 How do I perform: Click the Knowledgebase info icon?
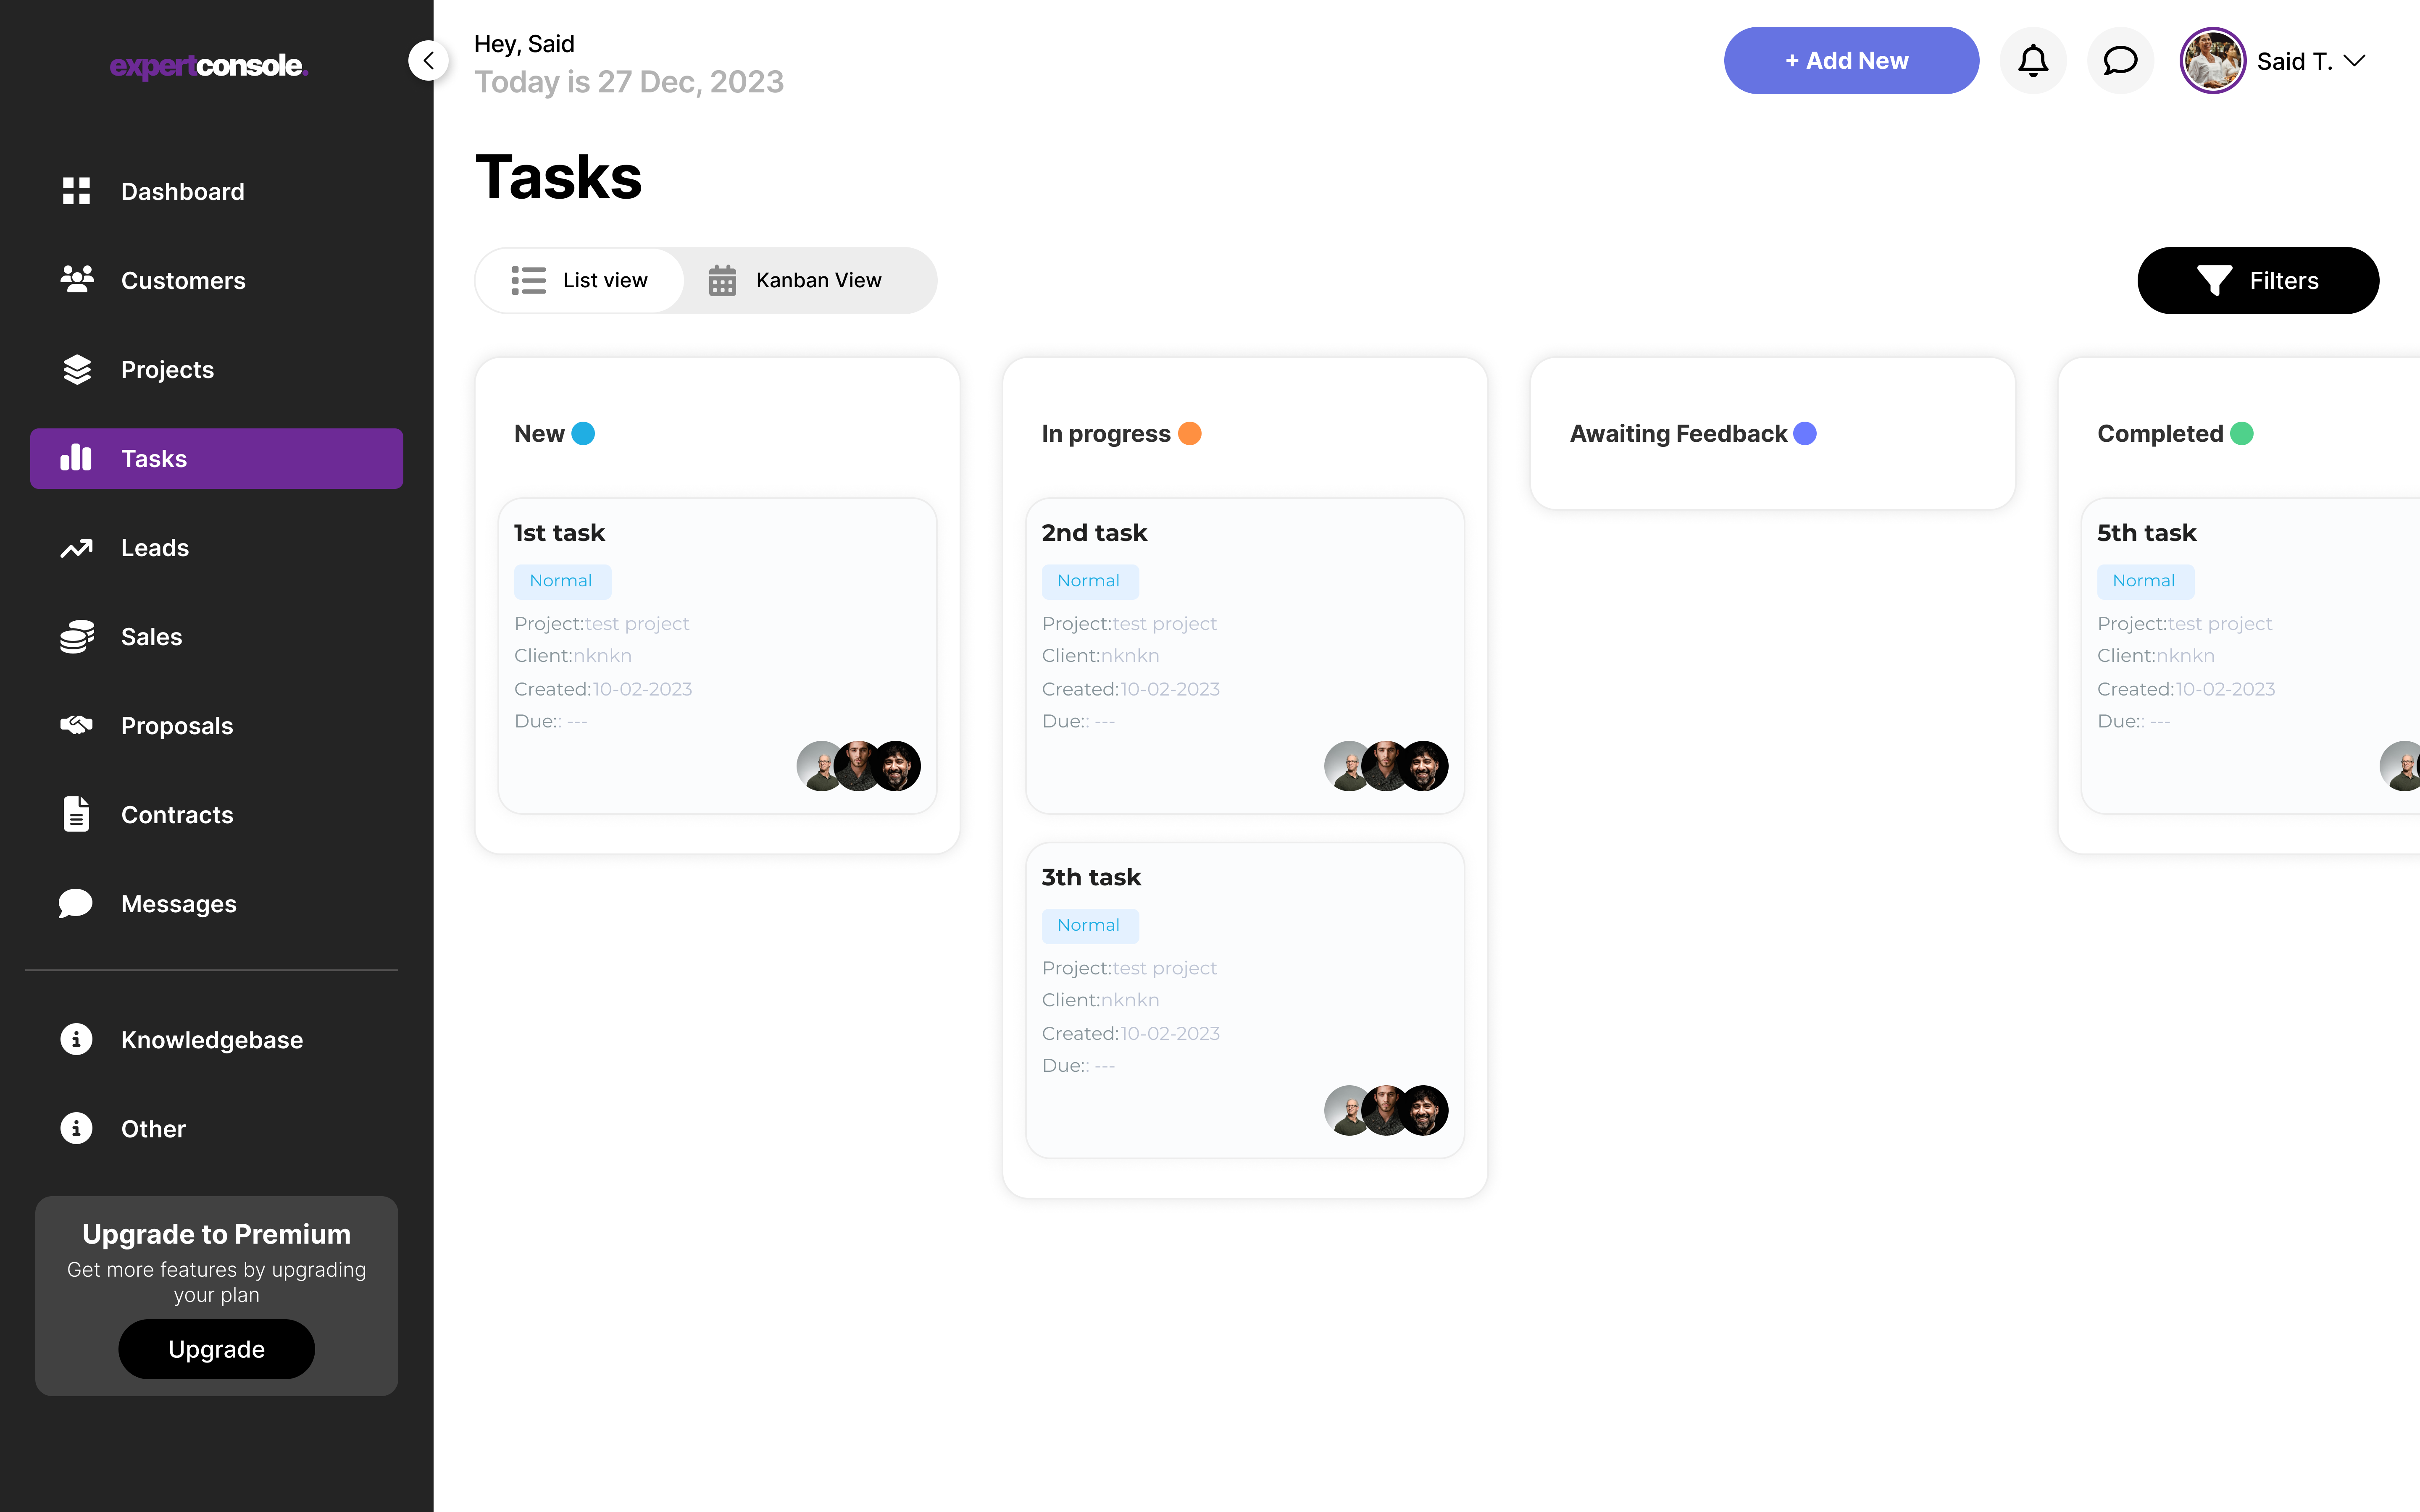[x=76, y=1039]
